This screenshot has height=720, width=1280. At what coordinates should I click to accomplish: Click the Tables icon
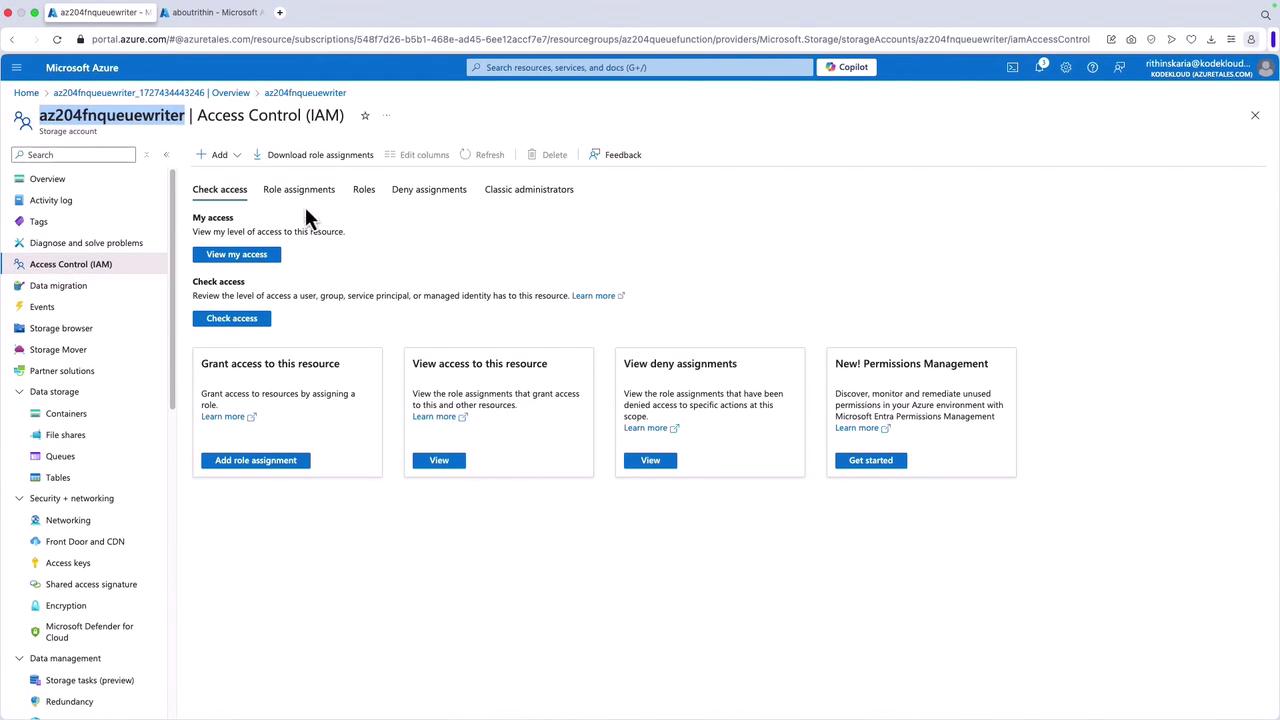click(35, 477)
